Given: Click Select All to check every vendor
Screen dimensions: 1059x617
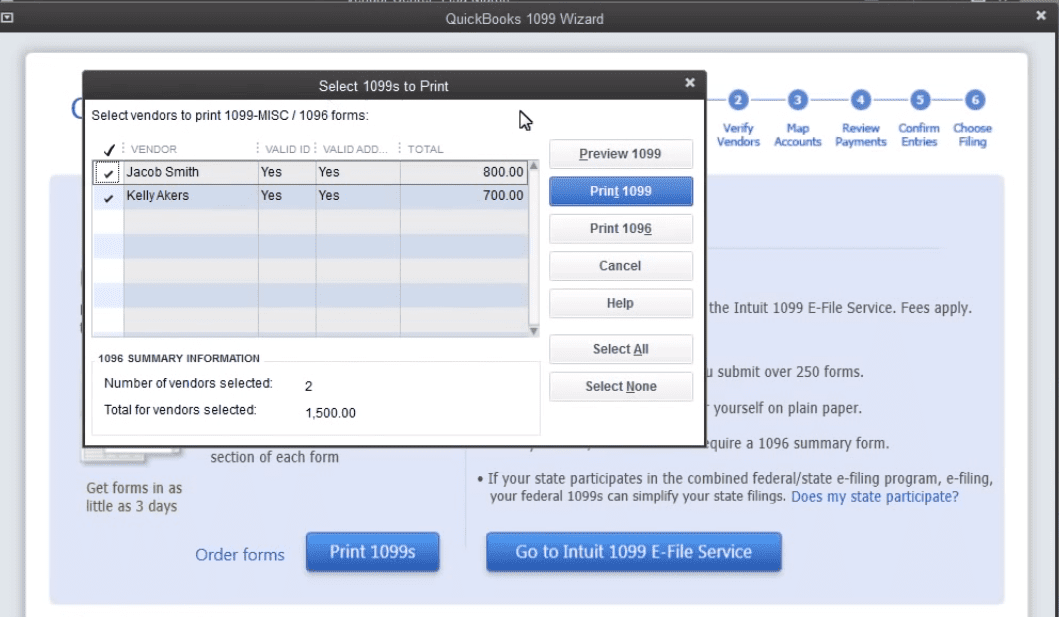Looking at the screenshot, I should click(x=620, y=349).
